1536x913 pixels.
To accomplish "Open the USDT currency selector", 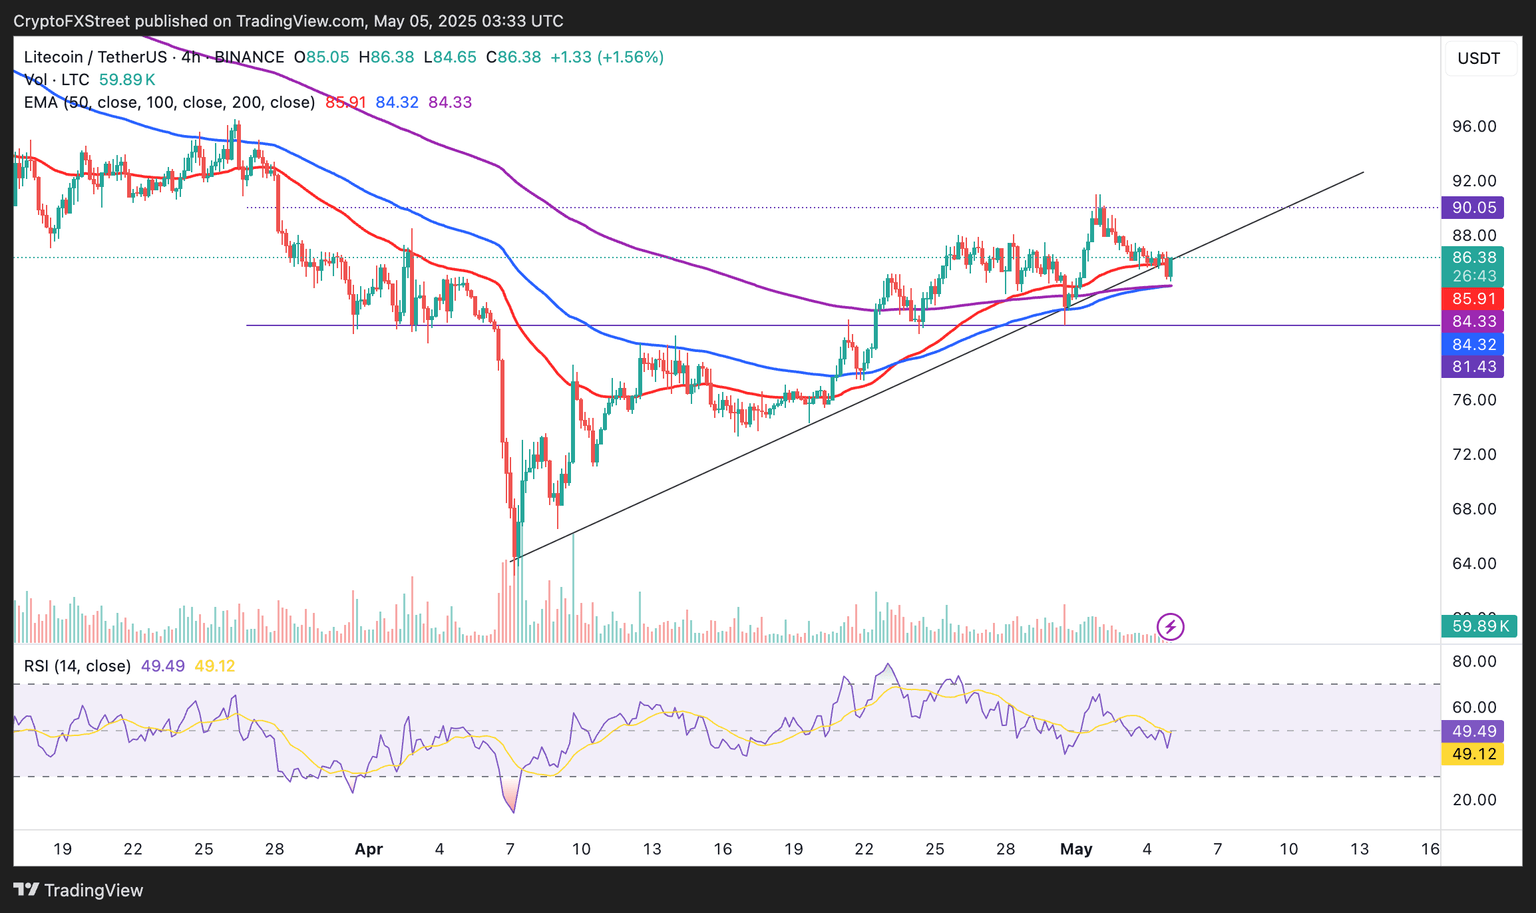I will click(x=1478, y=58).
